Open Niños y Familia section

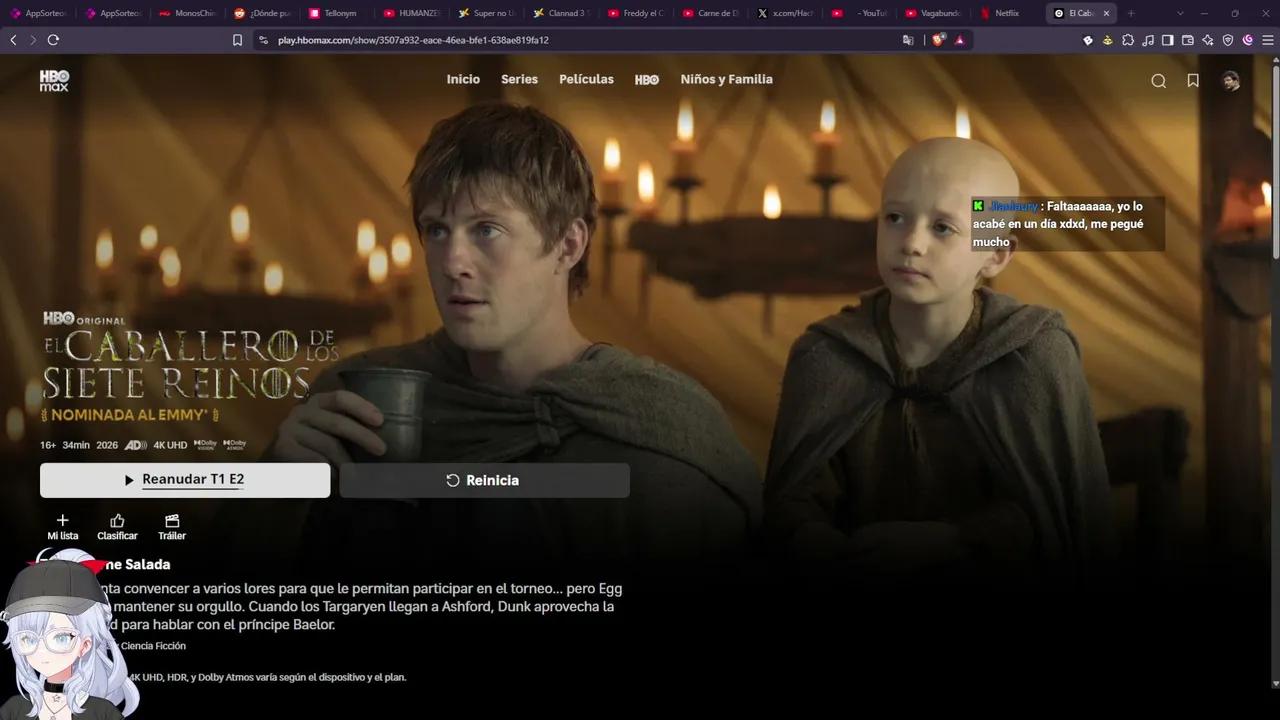point(727,79)
